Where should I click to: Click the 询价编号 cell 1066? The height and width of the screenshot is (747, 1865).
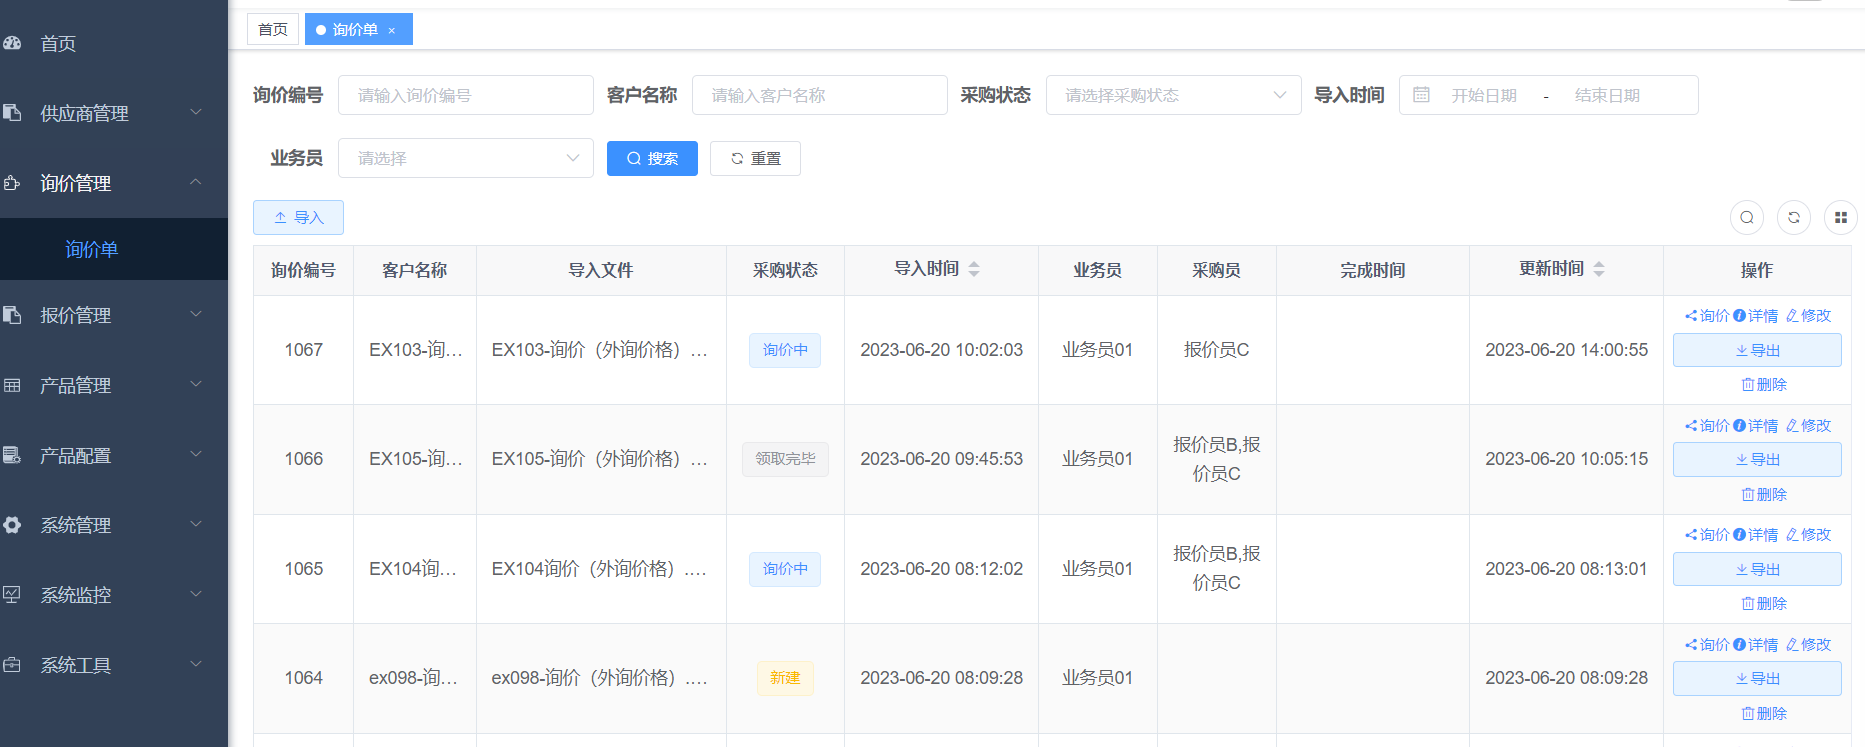303,459
